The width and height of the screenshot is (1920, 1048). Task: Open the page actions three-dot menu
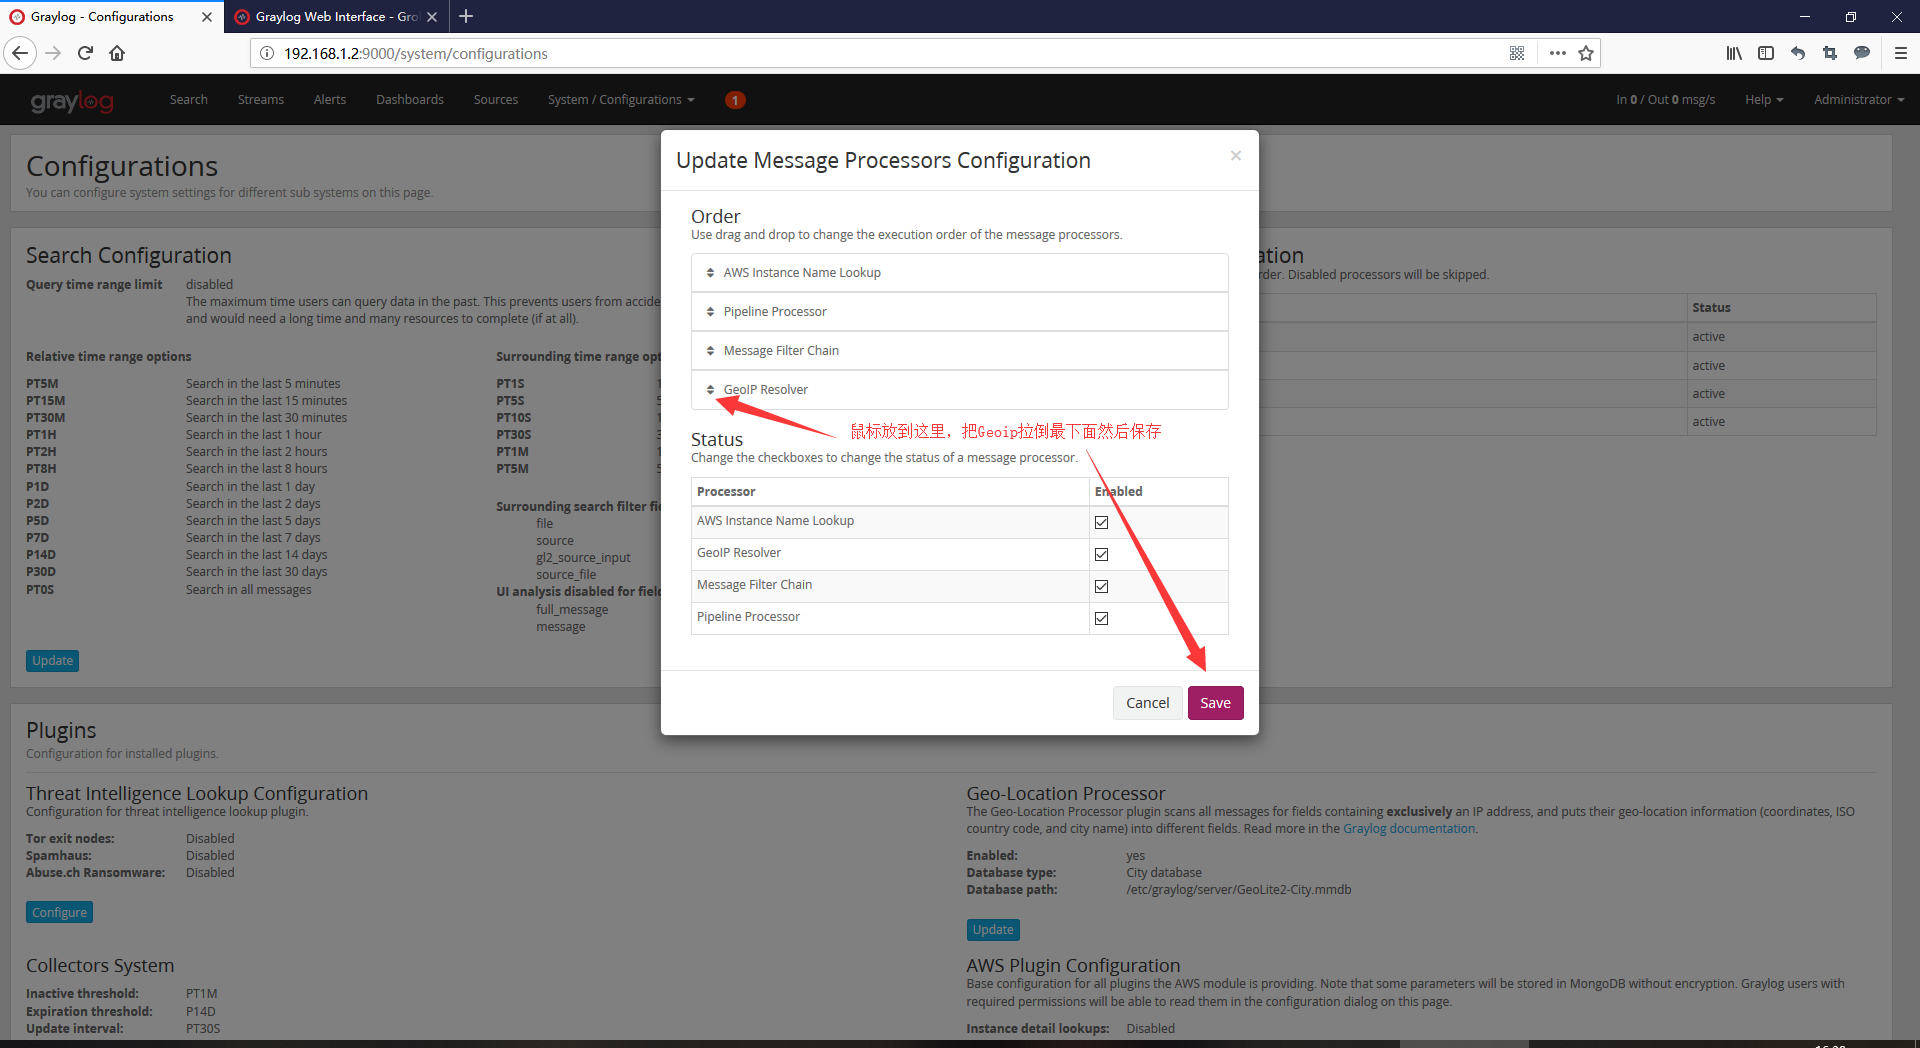coord(1557,53)
